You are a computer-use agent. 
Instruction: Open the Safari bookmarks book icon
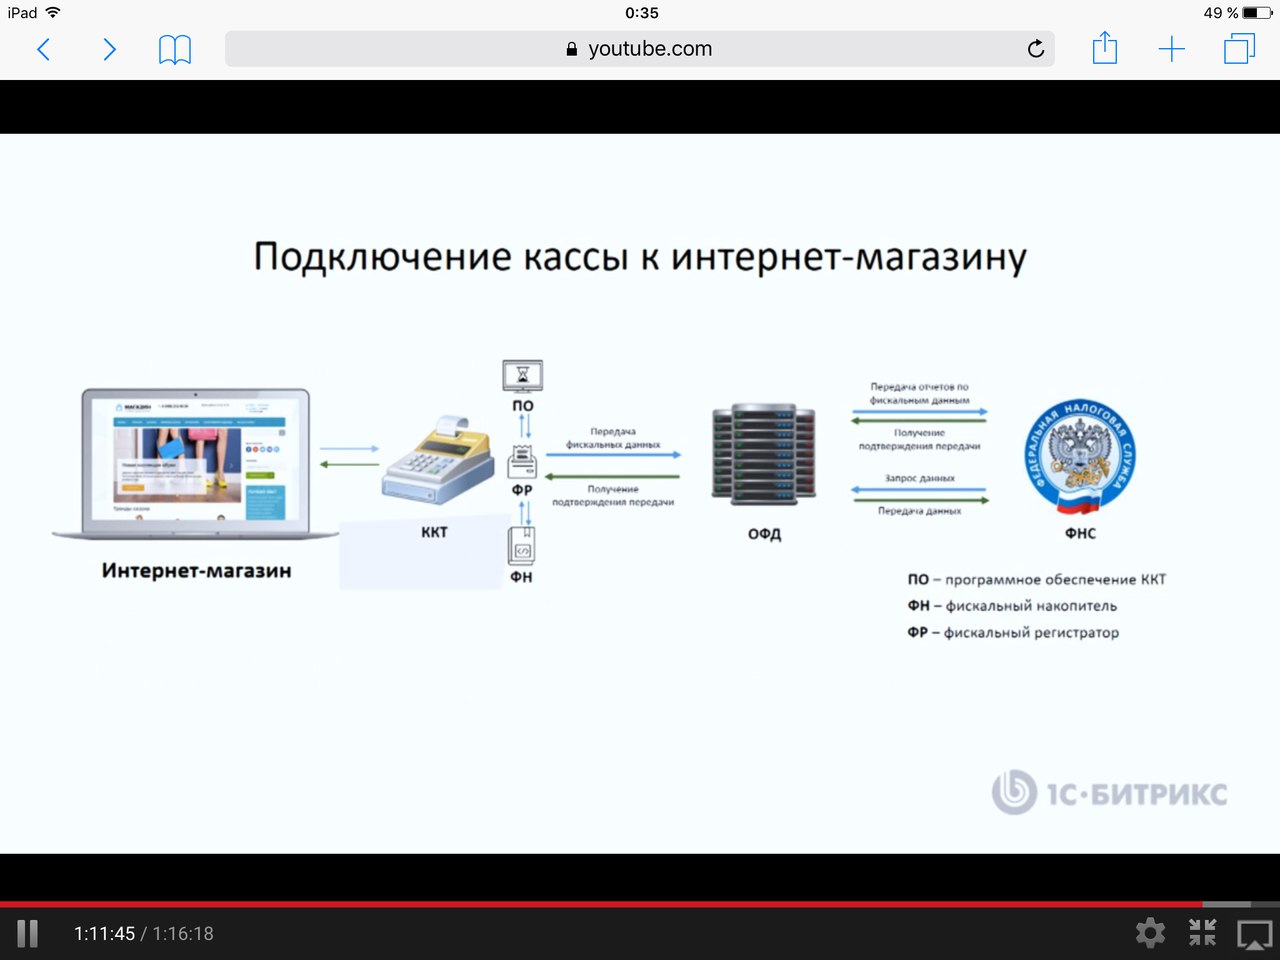(175, 49)
